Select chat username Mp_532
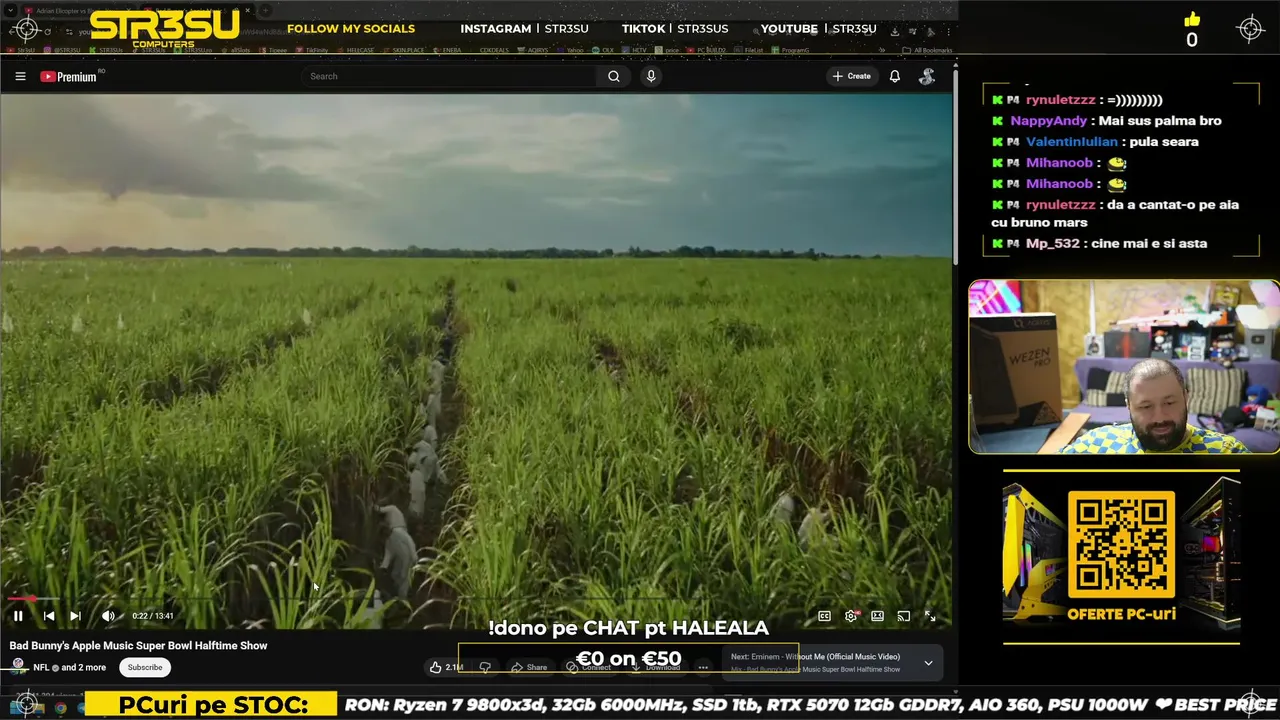 pos(1053,244)
